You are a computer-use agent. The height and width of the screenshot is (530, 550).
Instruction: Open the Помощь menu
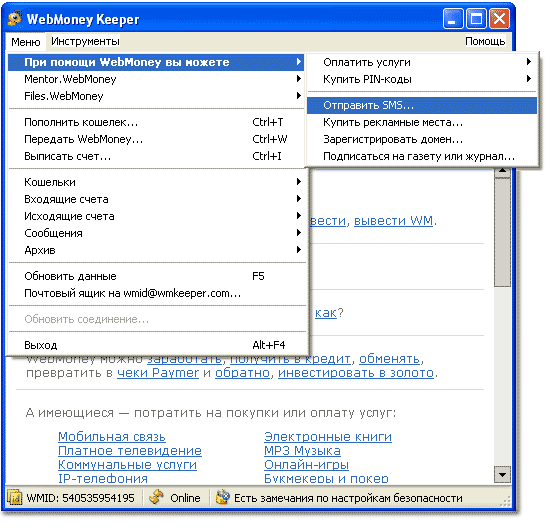485,41
